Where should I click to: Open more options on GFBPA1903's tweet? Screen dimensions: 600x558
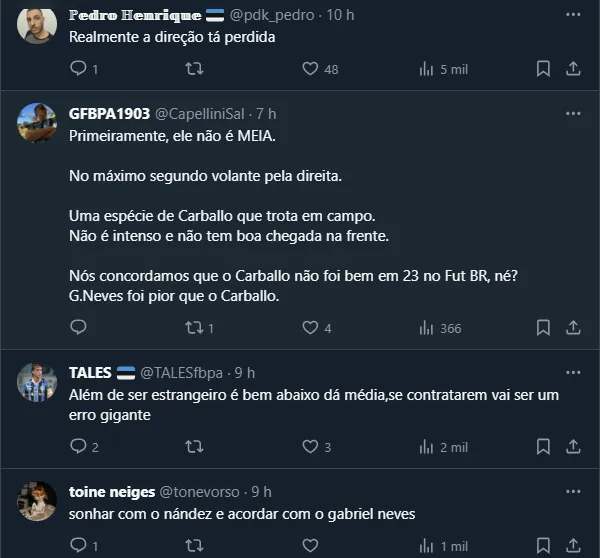[x=573, y=113]
